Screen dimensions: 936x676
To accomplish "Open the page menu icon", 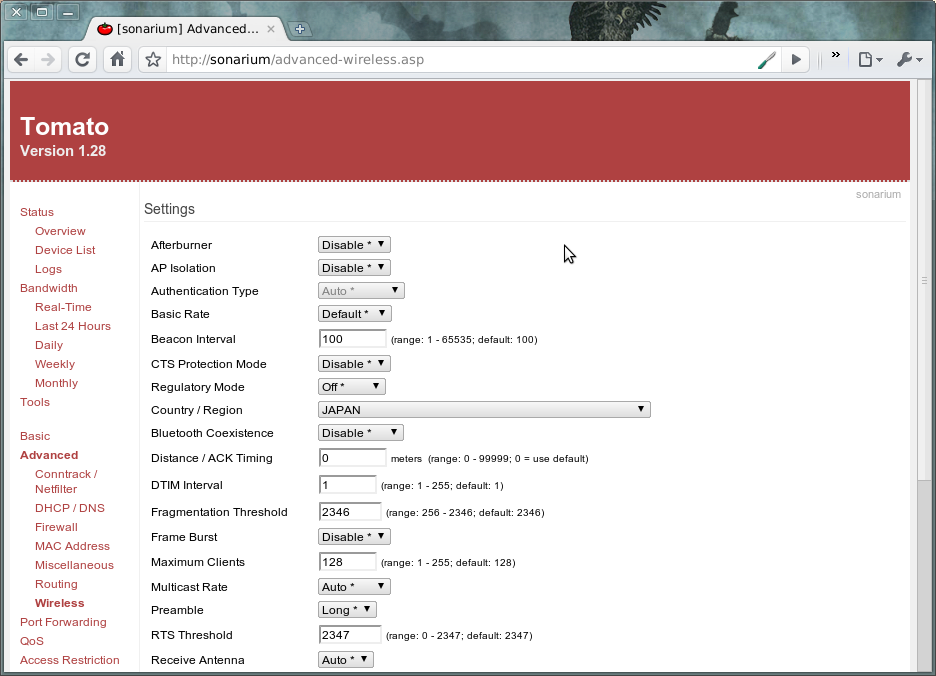I will click(870, 60).
